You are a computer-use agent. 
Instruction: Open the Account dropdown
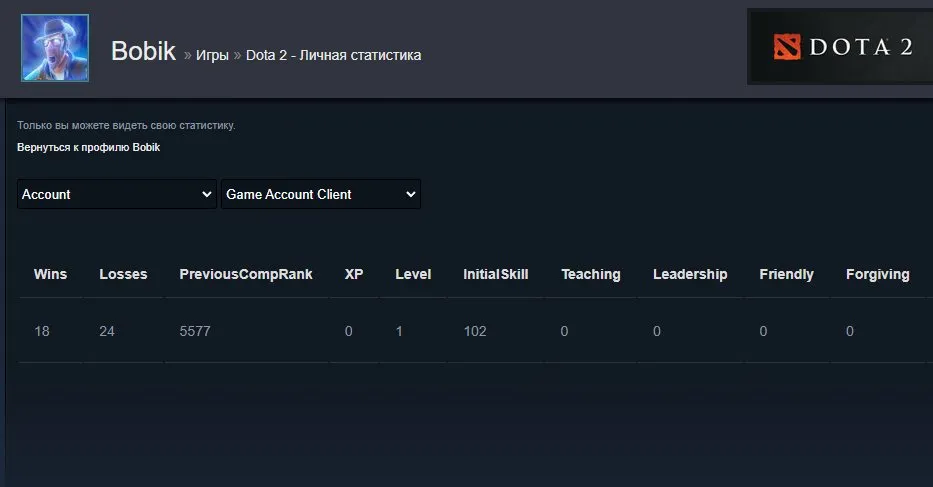pos(117,194)
